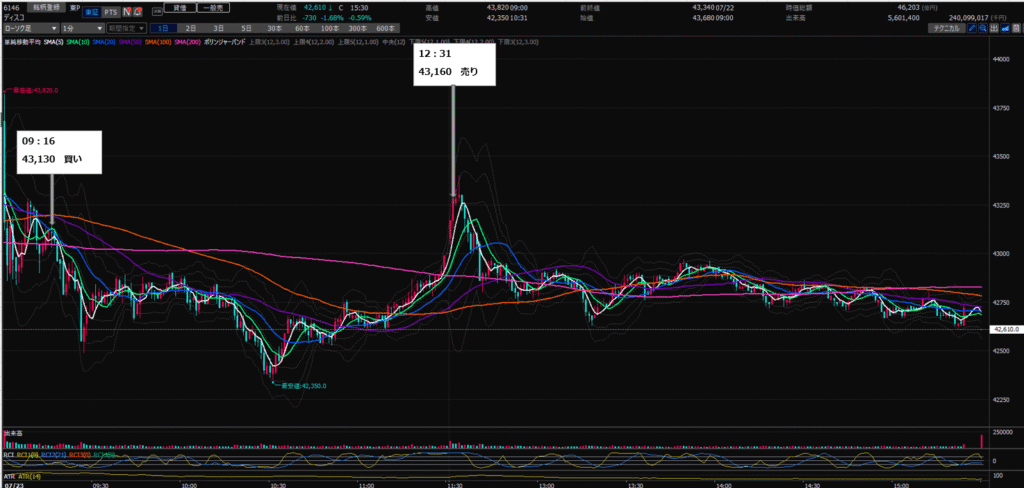Click the 10:00 time axis label
This screenshot has height=488, width=1024.
[189, 485]
